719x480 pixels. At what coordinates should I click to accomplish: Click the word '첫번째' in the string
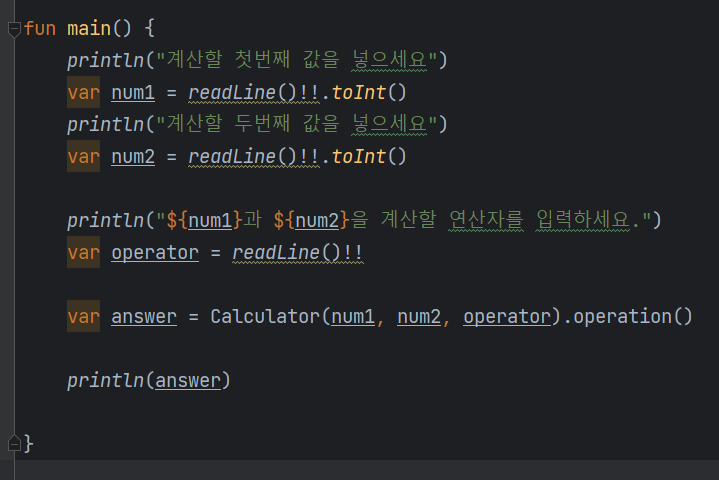262,60
